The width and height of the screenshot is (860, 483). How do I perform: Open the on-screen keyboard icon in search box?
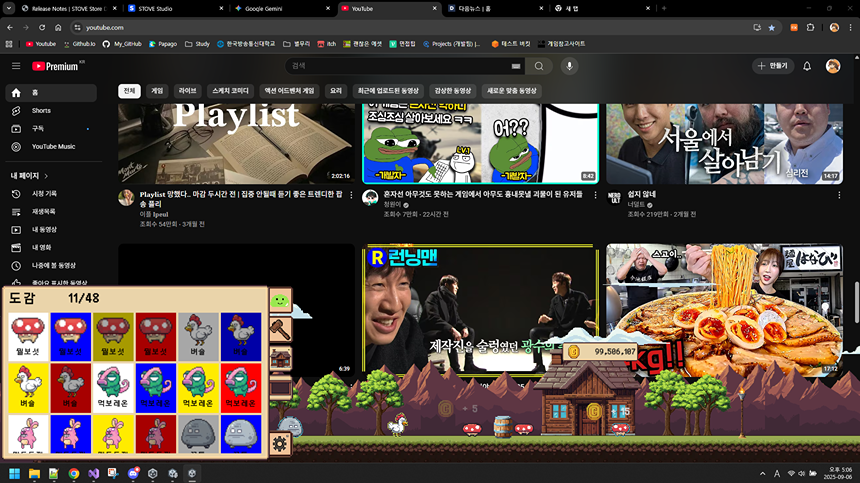coord(516,66)
